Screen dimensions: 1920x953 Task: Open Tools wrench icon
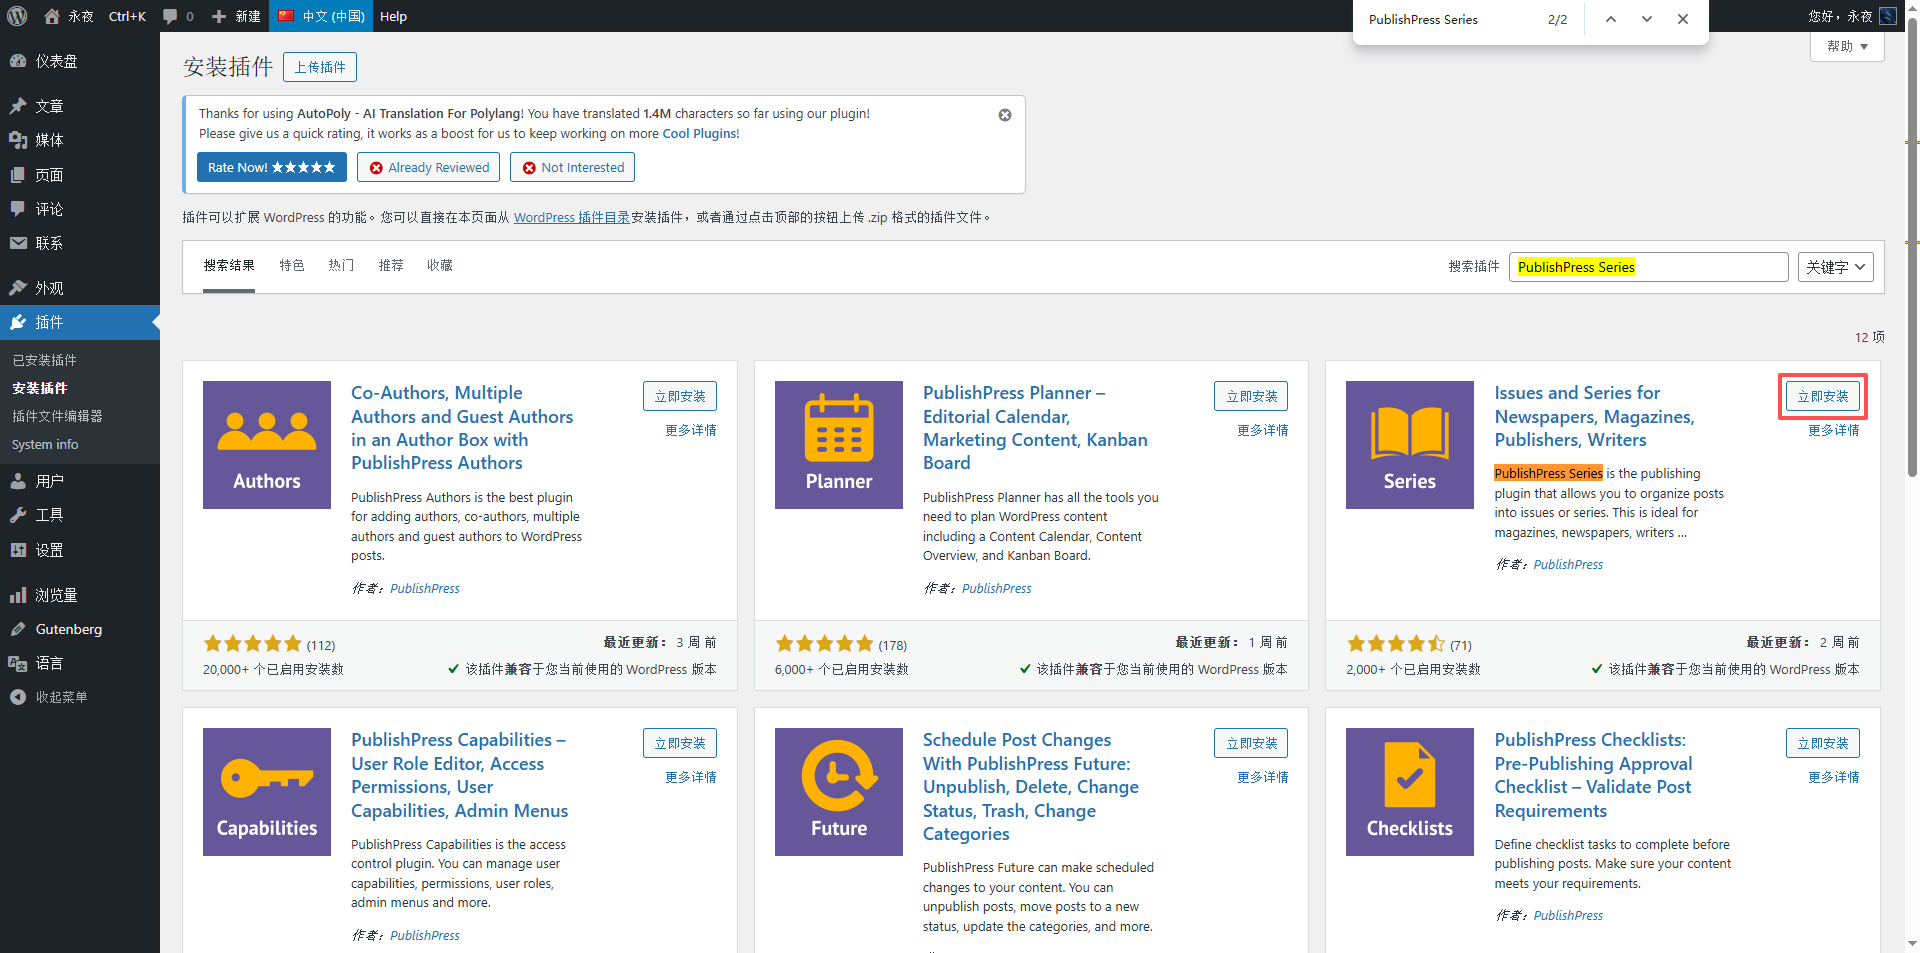18,515
